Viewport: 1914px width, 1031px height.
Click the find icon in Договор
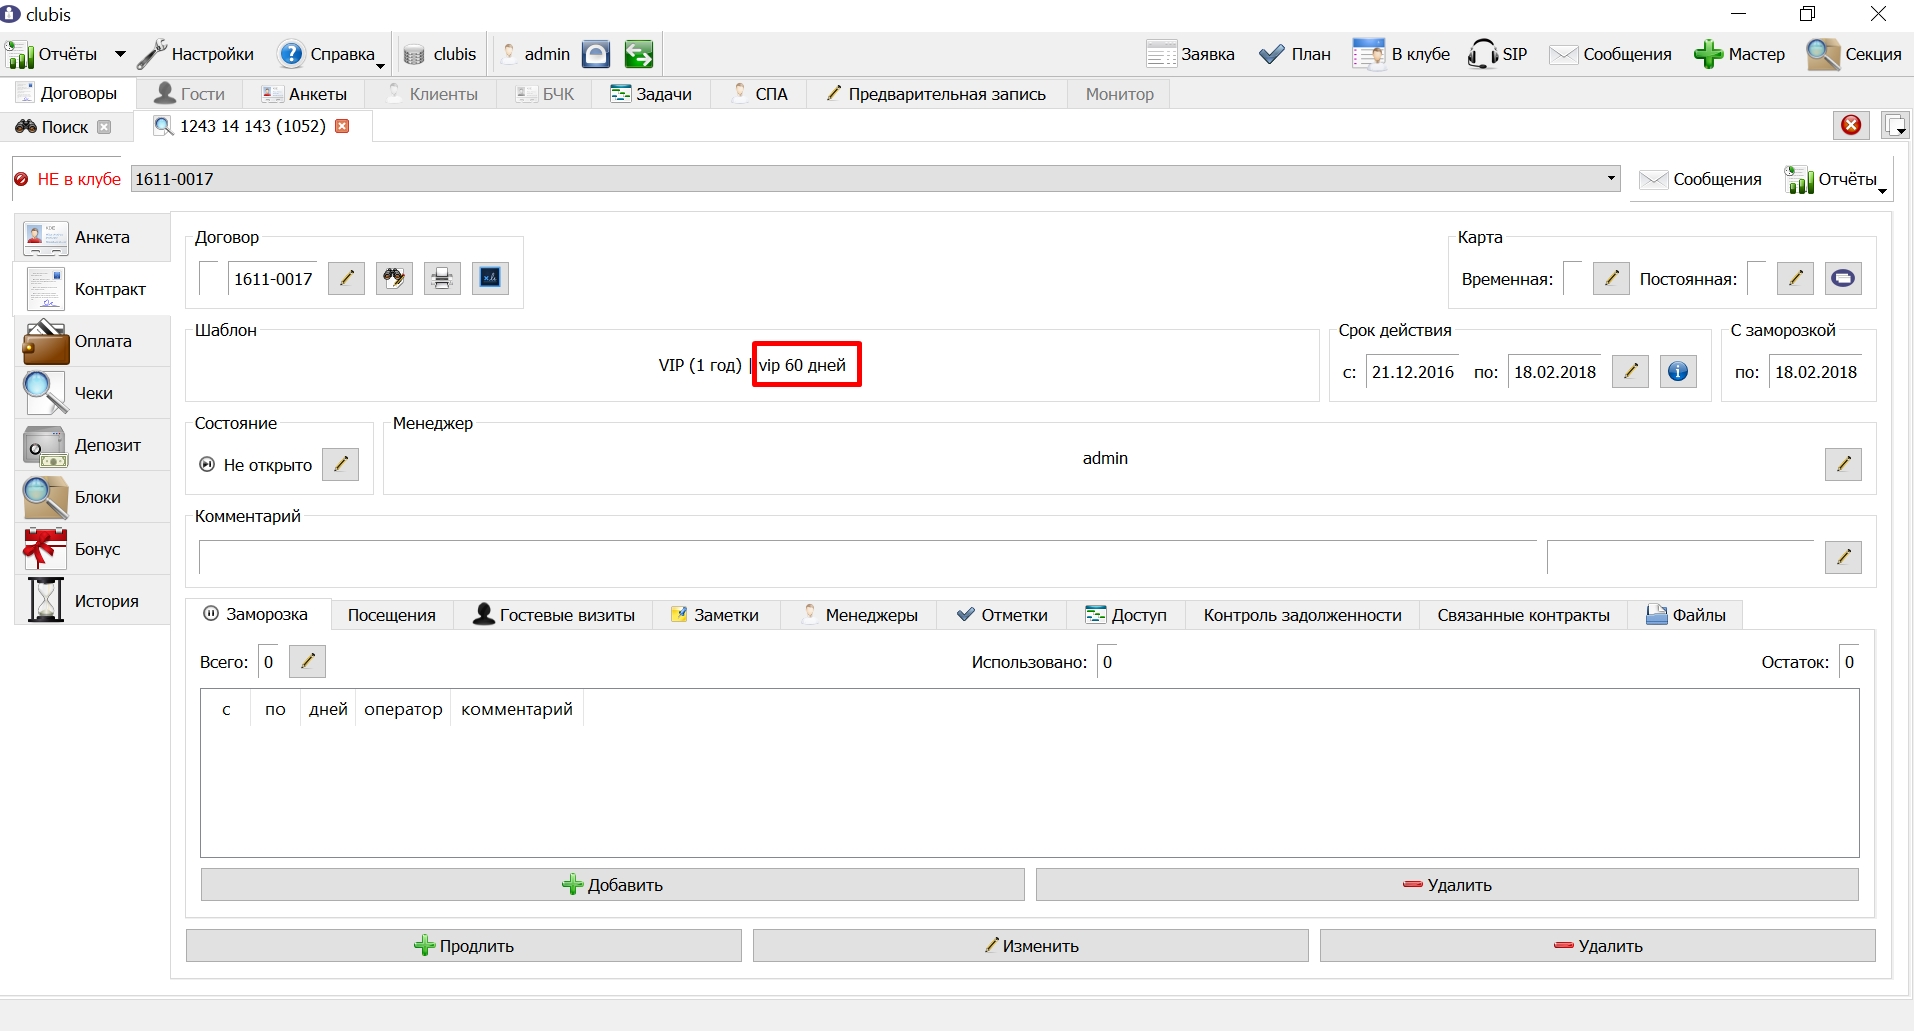point(394,278)
